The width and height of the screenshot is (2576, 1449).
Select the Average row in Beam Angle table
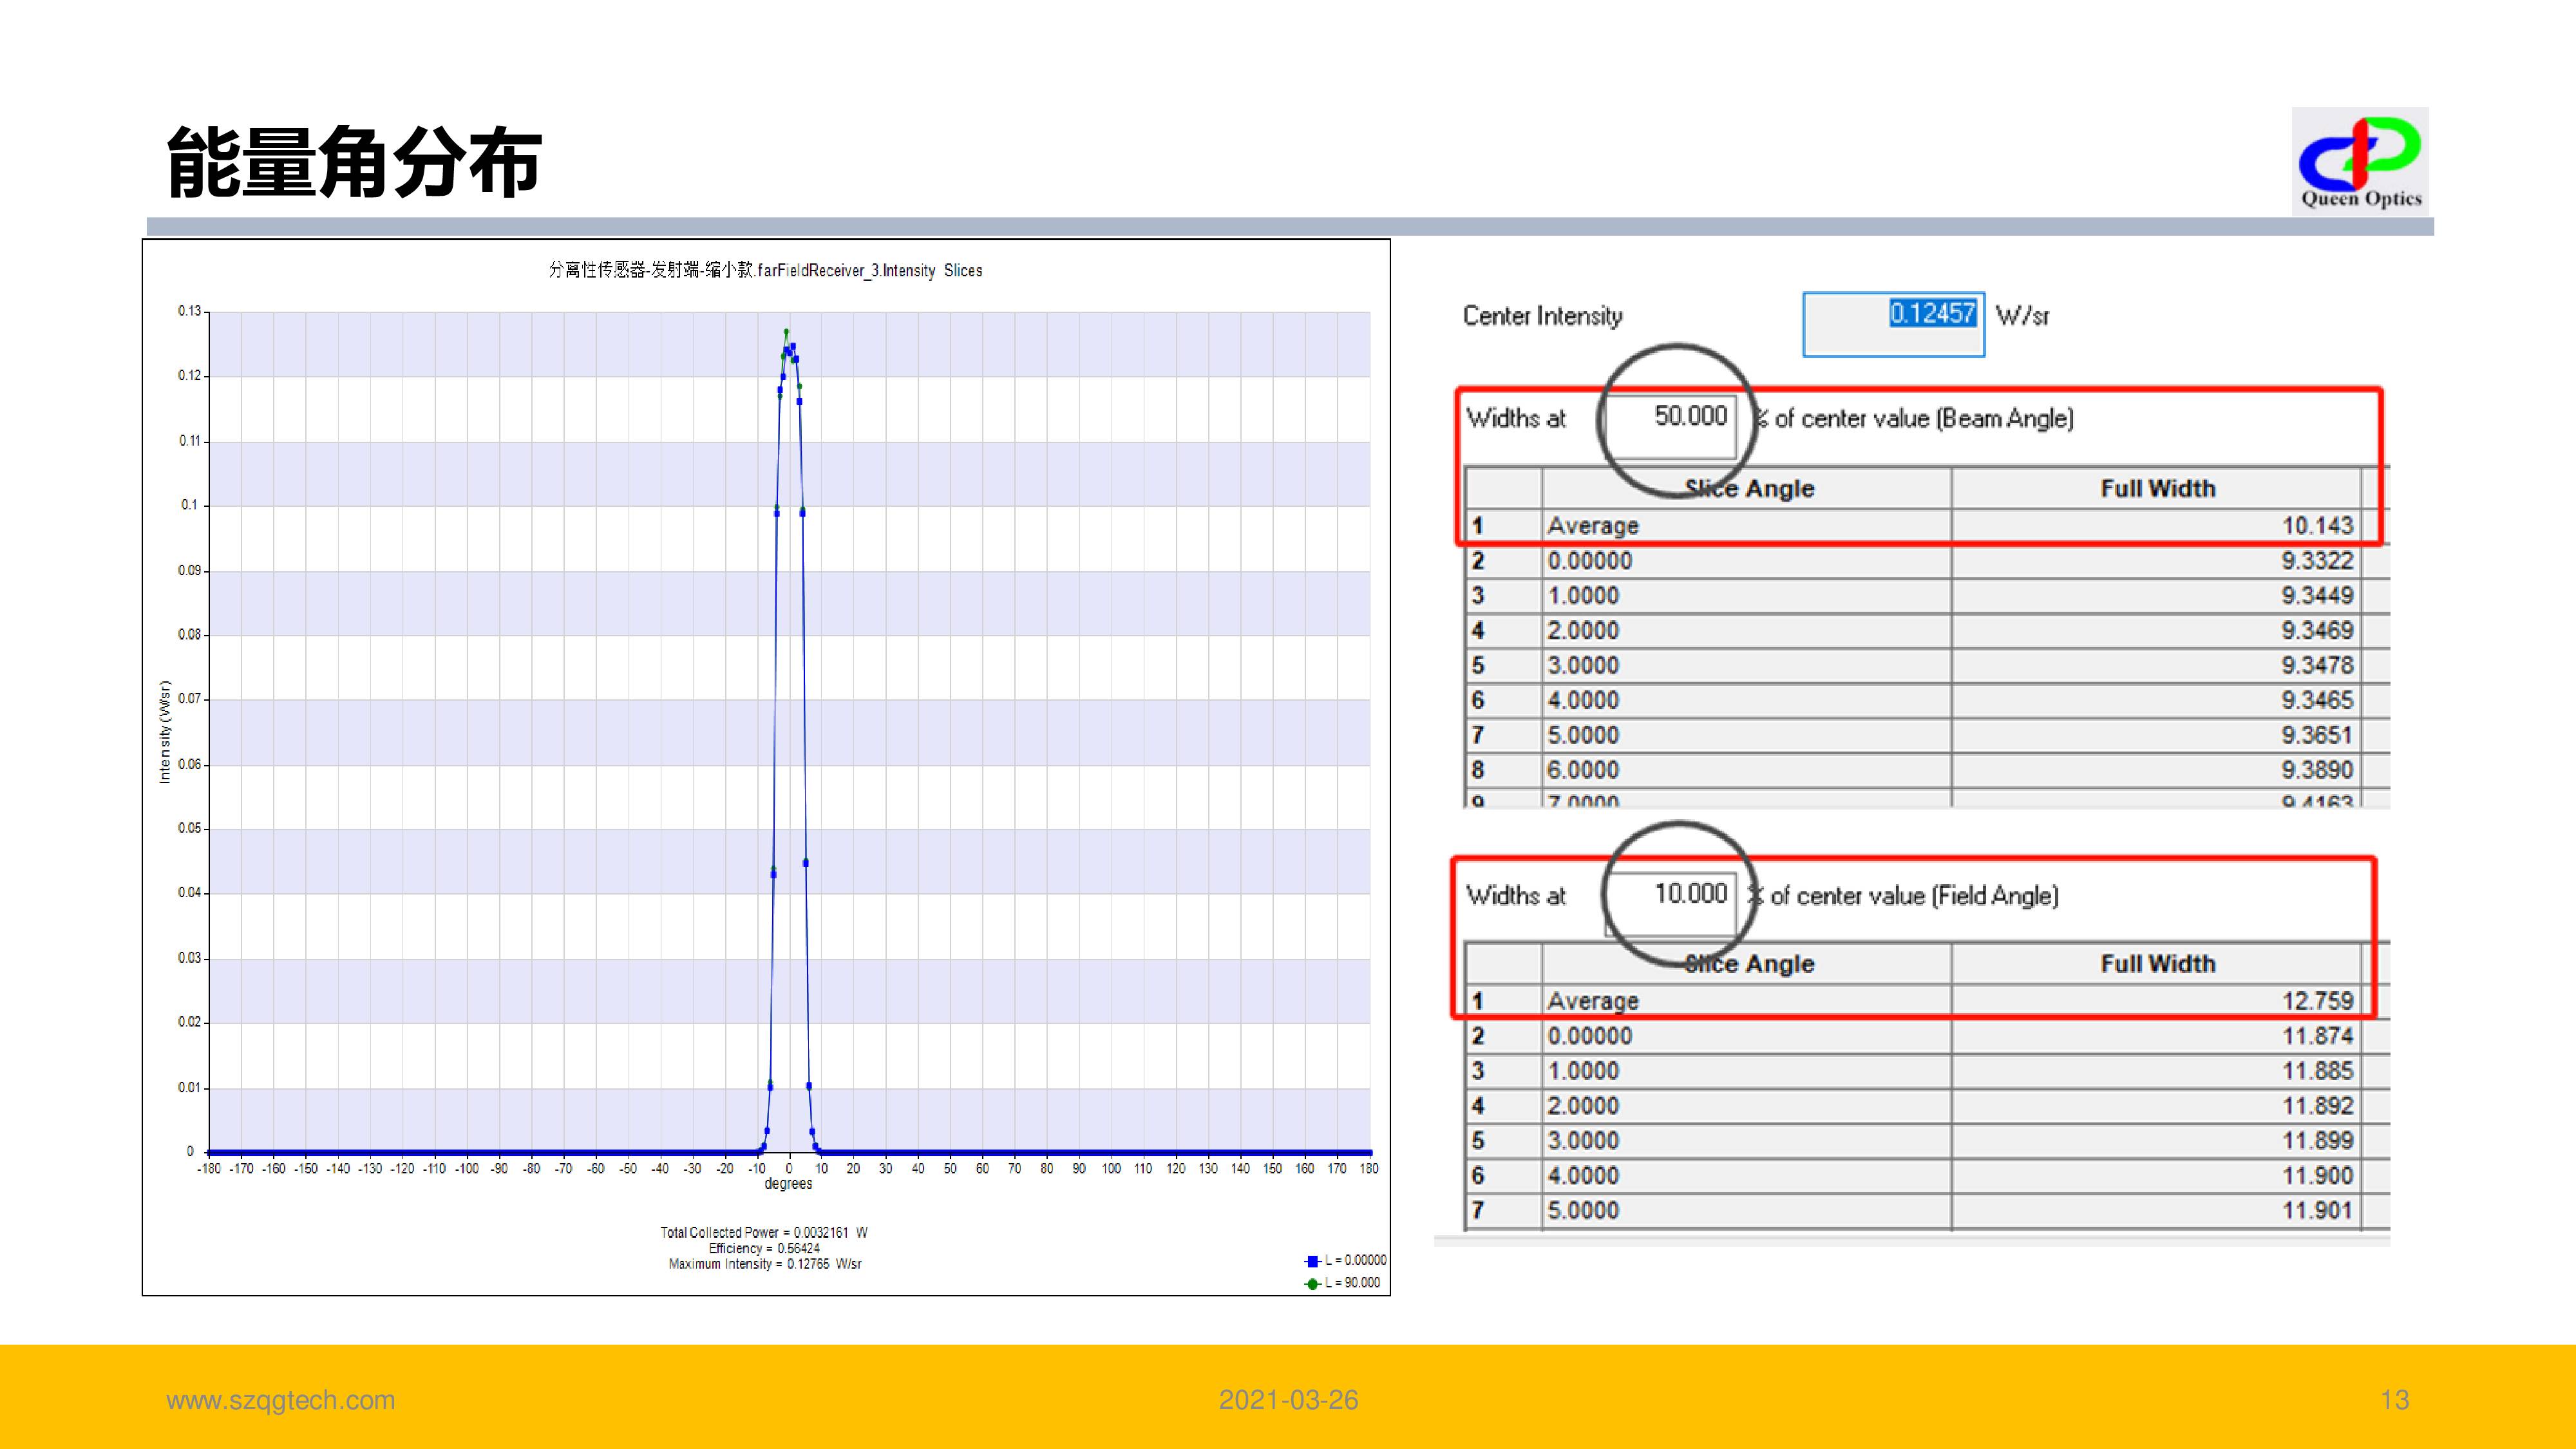click(x=1593, y=526)
